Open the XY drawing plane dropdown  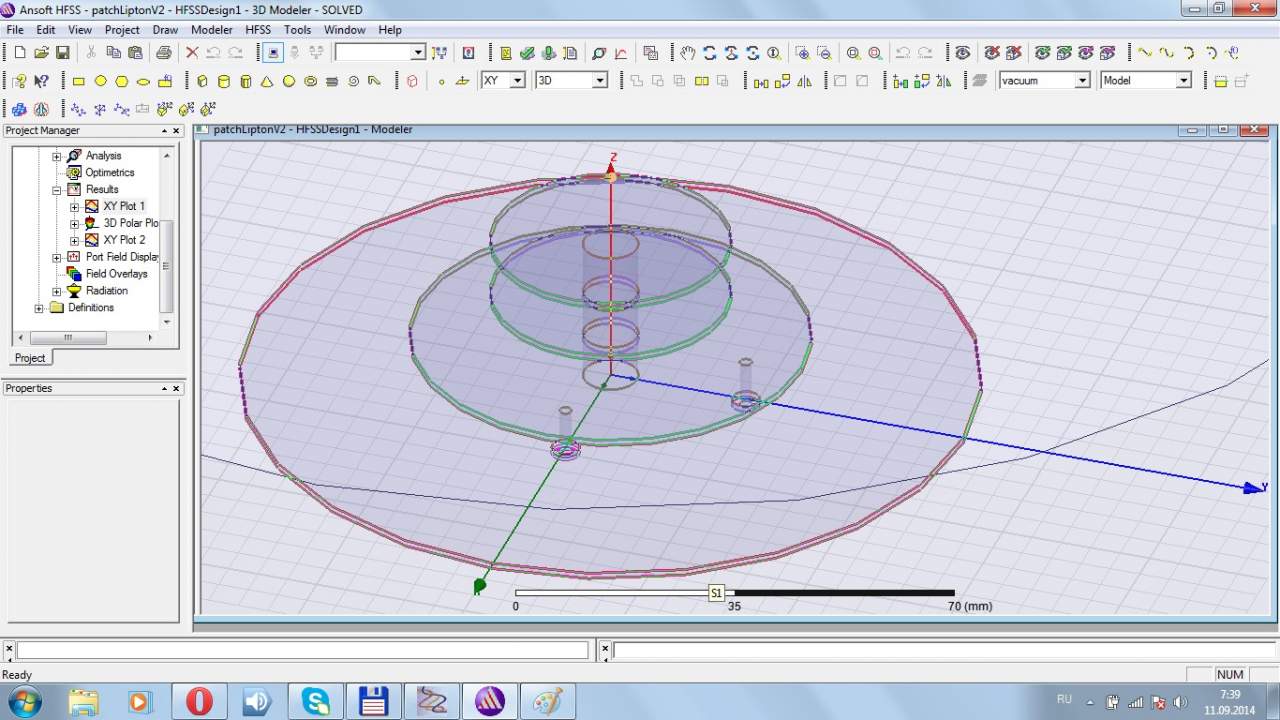click(x=517, y=81)
